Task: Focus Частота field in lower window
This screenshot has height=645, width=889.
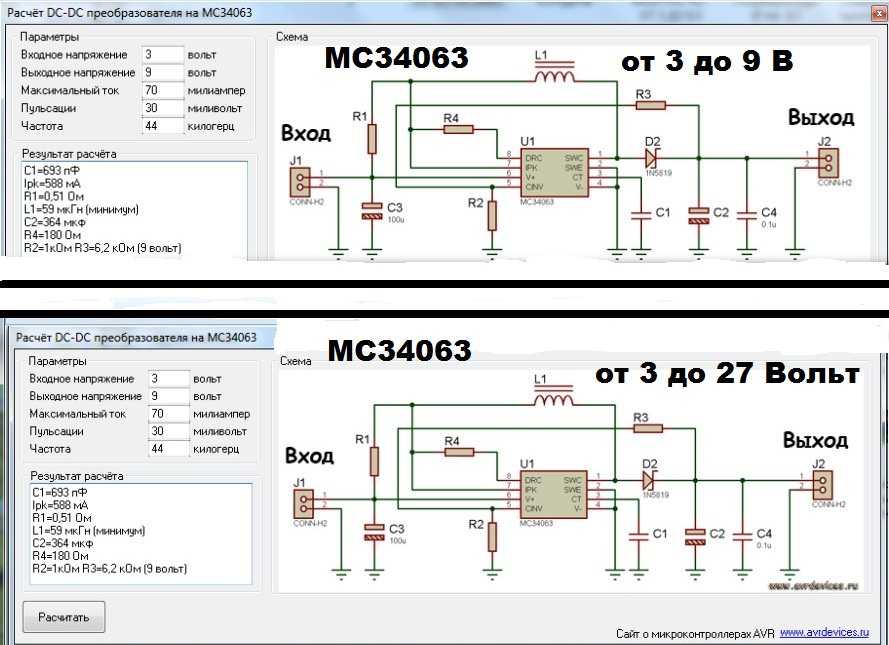Action: (169, 449)
